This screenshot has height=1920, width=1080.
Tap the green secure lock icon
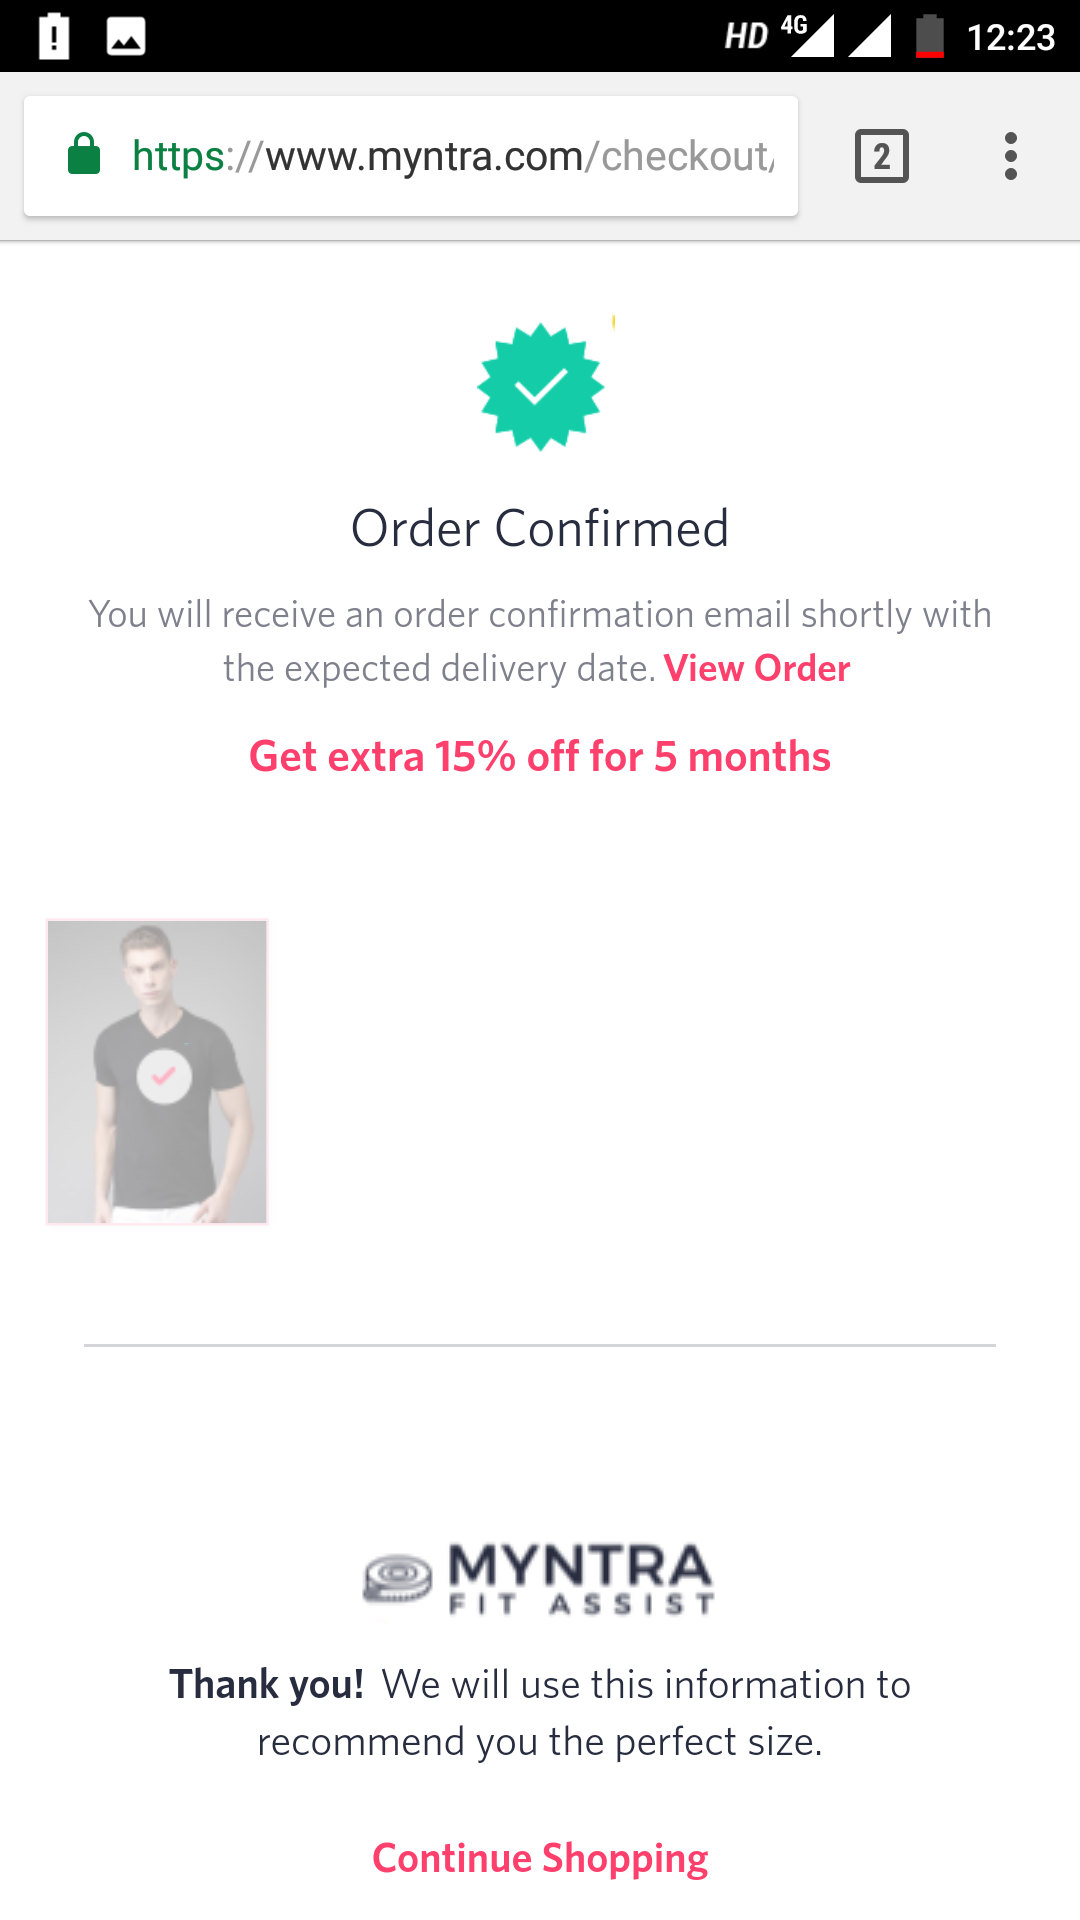(x=84, y=155)
